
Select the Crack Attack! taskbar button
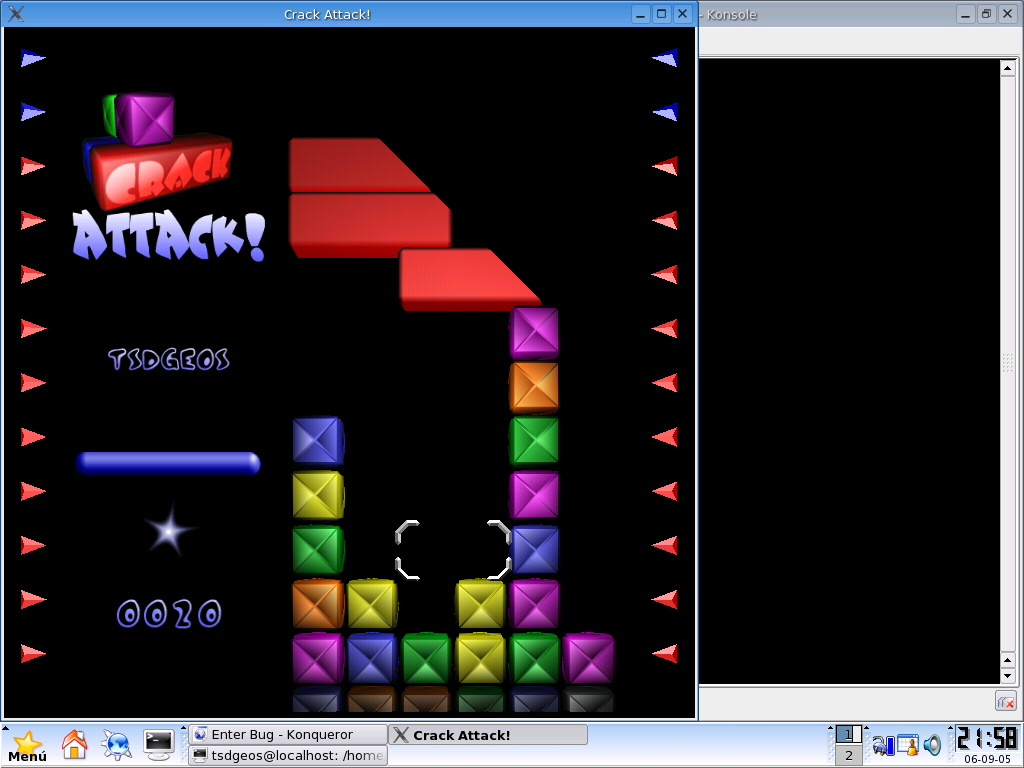487,734
